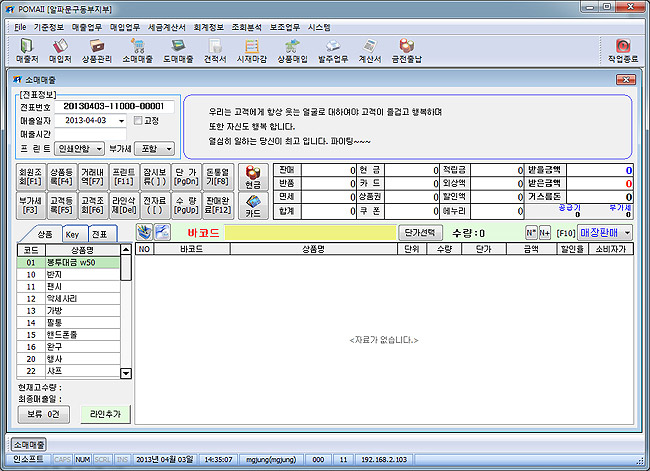Click the N+ button
Screen dimensions: 650x471
click(545, 233)
